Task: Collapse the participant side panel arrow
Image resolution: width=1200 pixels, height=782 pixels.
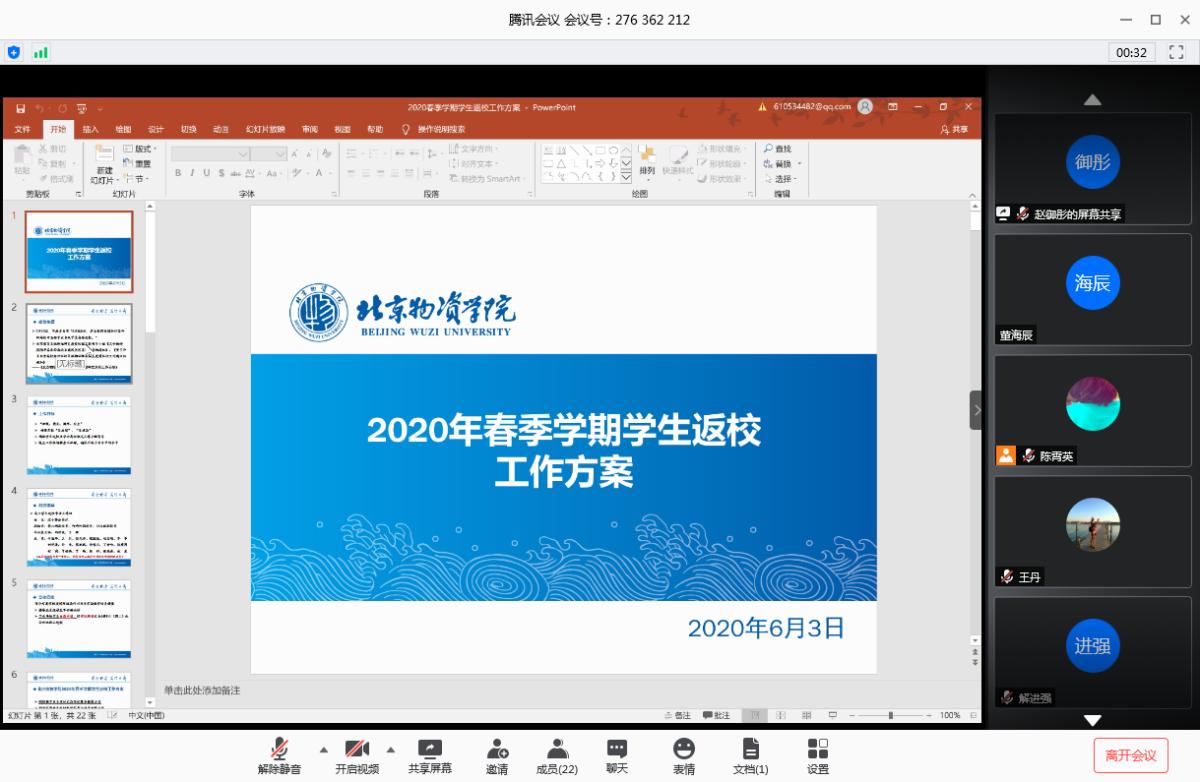Action: click(x=977, y=410)
